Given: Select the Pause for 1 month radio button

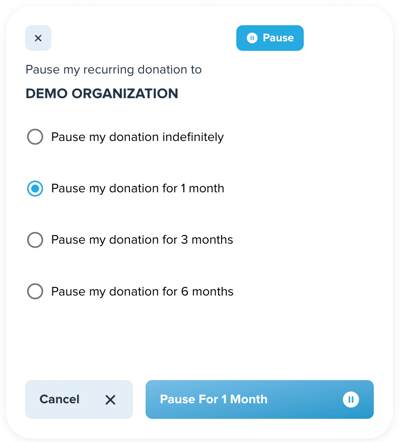Looking at the screenshot, I should coord(35,188).
